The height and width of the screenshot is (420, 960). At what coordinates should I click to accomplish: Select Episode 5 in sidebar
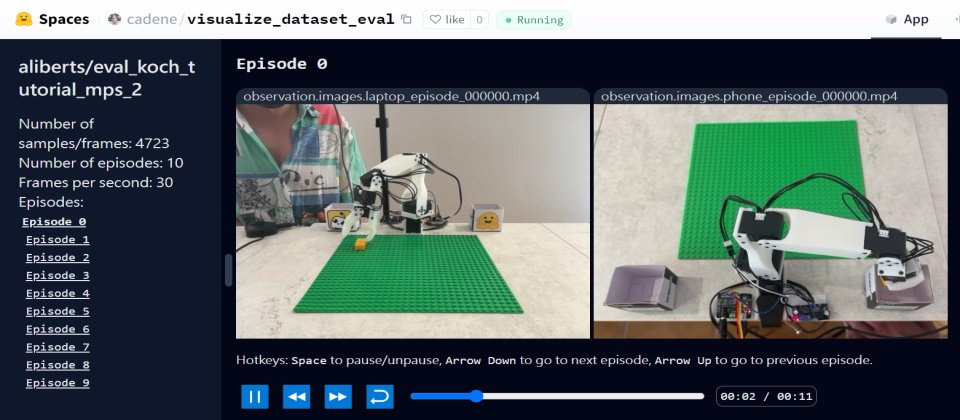(x=58, y=311)
